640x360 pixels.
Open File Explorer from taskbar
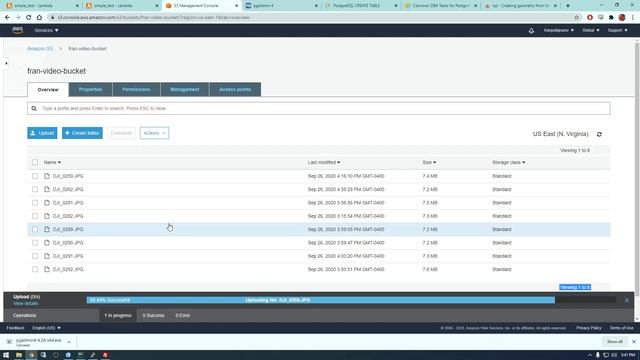(19, 355)
